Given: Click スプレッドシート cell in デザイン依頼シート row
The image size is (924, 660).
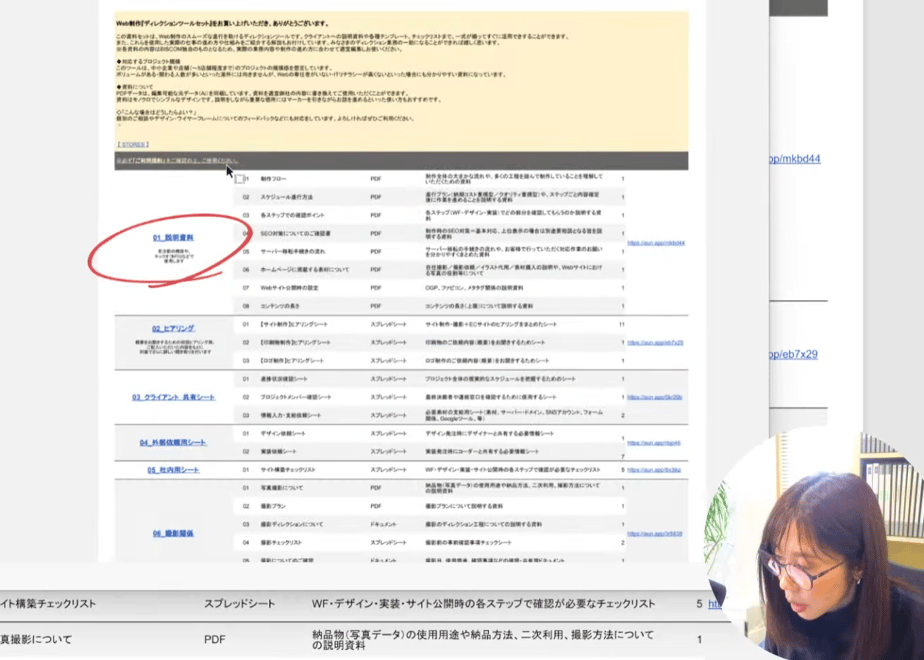Looking at the screenshot, I should click(x=388, y=434).
